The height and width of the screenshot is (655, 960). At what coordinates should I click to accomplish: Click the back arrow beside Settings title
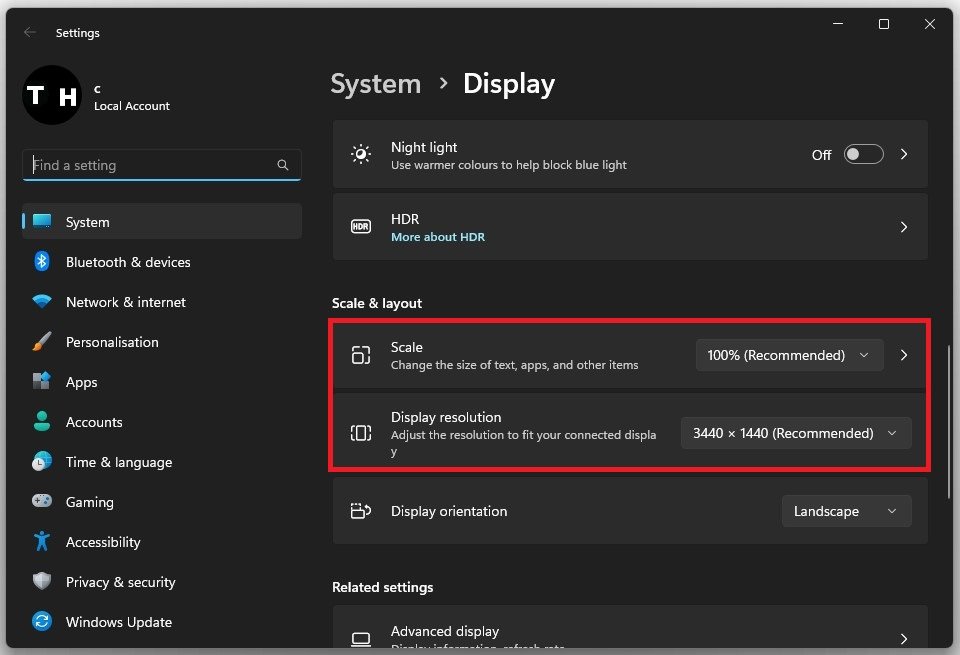[30, 33]
